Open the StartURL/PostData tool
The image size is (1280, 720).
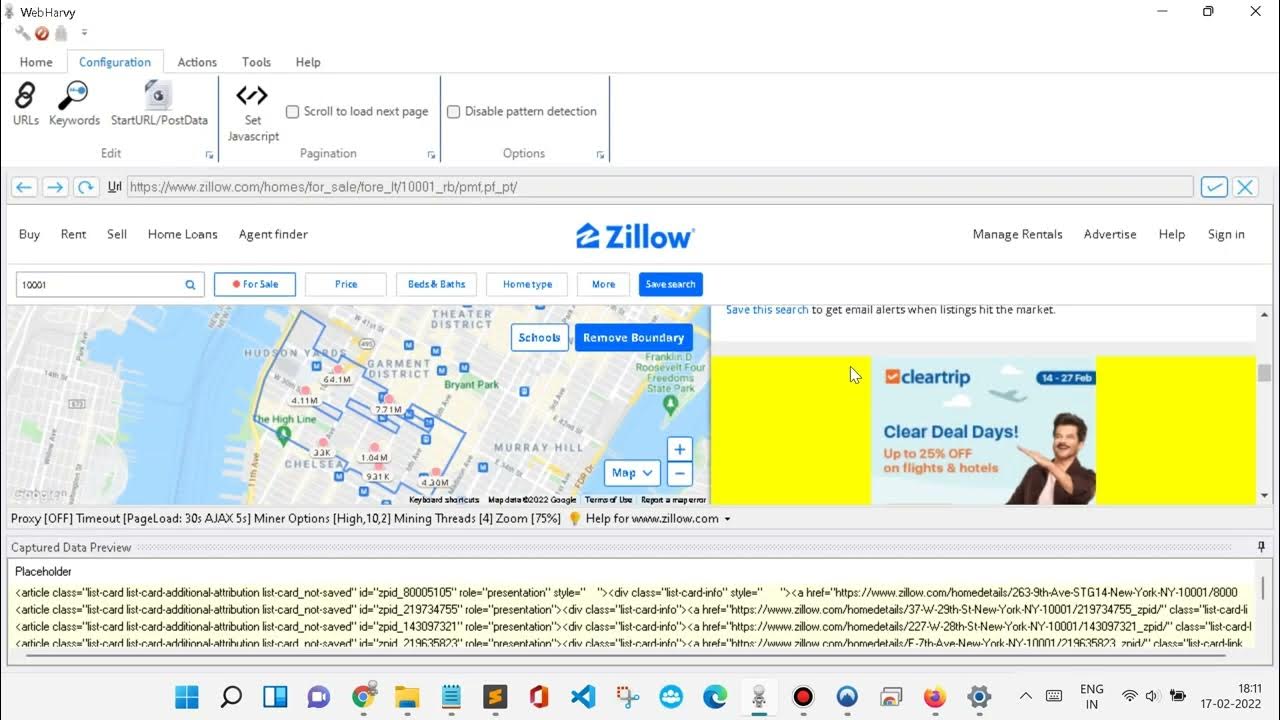point(159,104)
